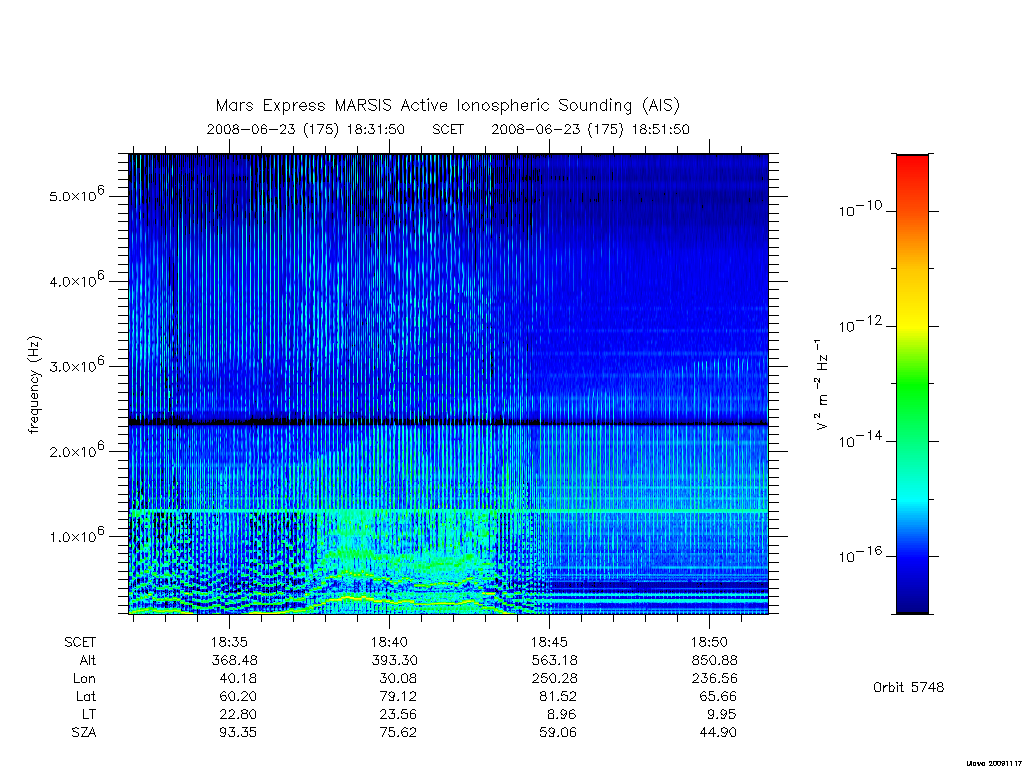This screenshot has width=1024, height=768.
Task: Click the end time 18:51:50 label
Action: pos(590,129)
